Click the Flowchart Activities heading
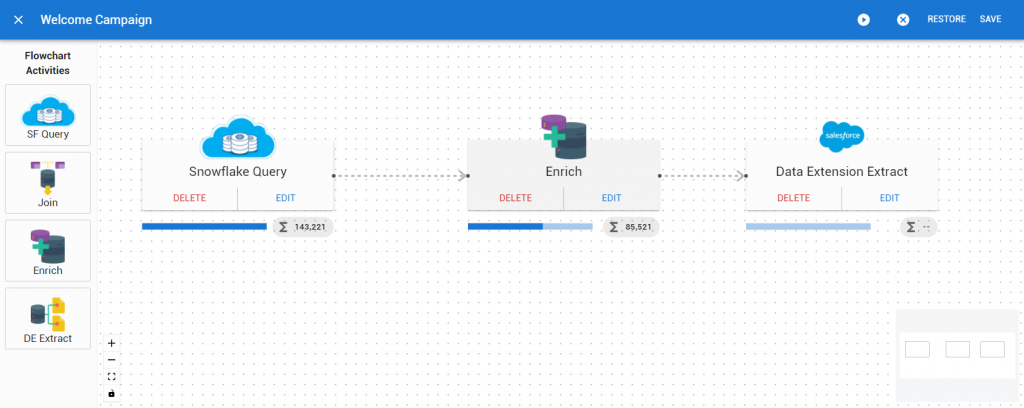This screenshot has height=408, width=1024. 48,63
